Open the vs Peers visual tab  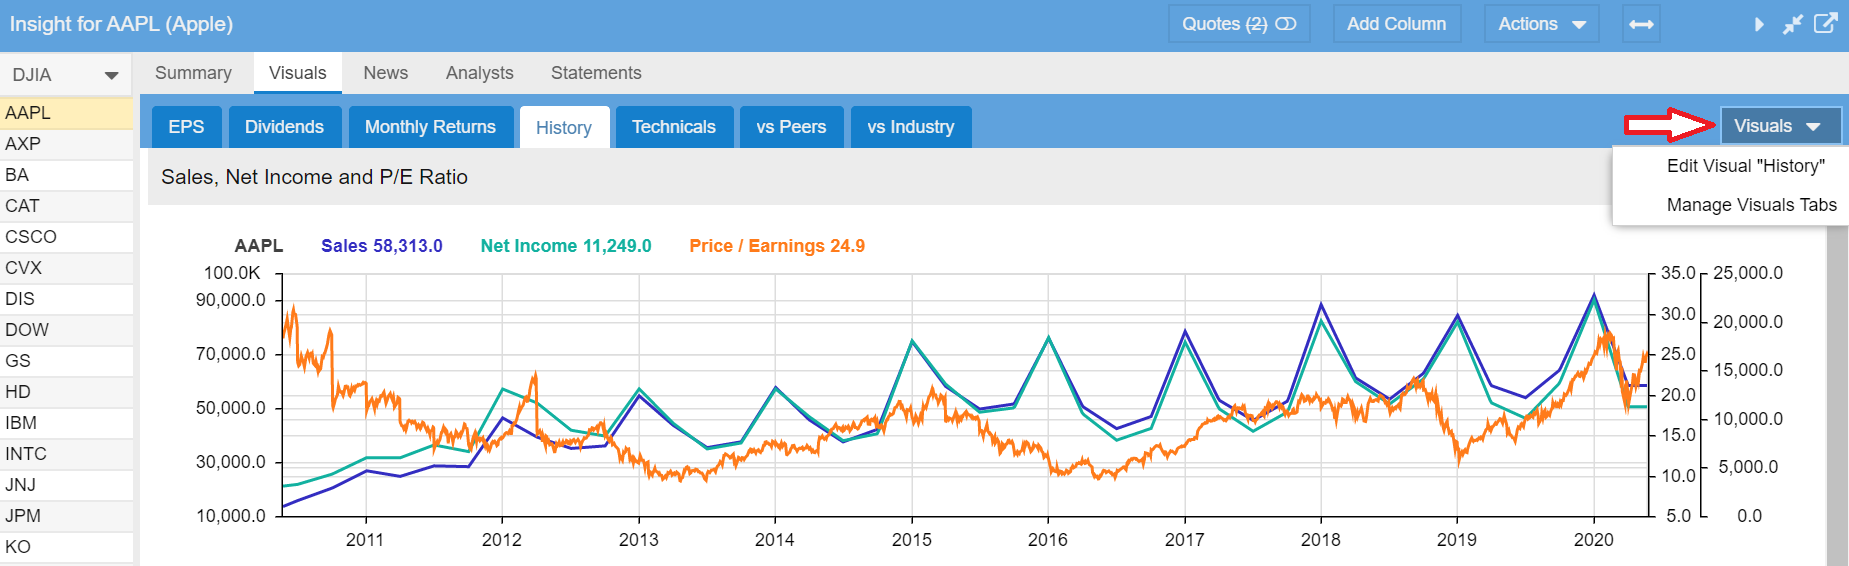pyautogui.click(x=791, y=127)
